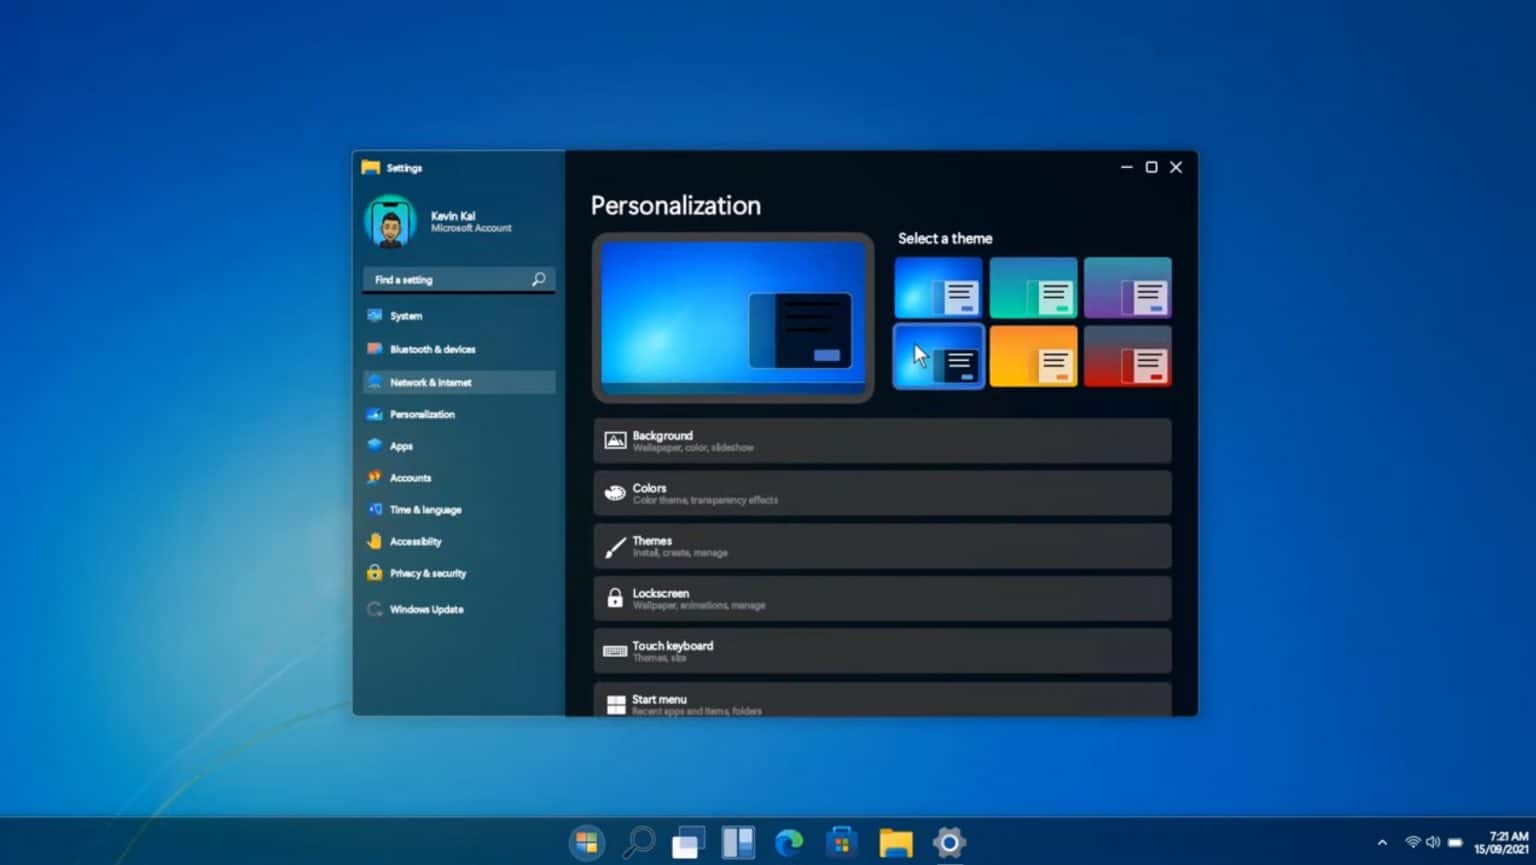Open the Themes settings section
1536x865 pixels.
coord(881,545)
